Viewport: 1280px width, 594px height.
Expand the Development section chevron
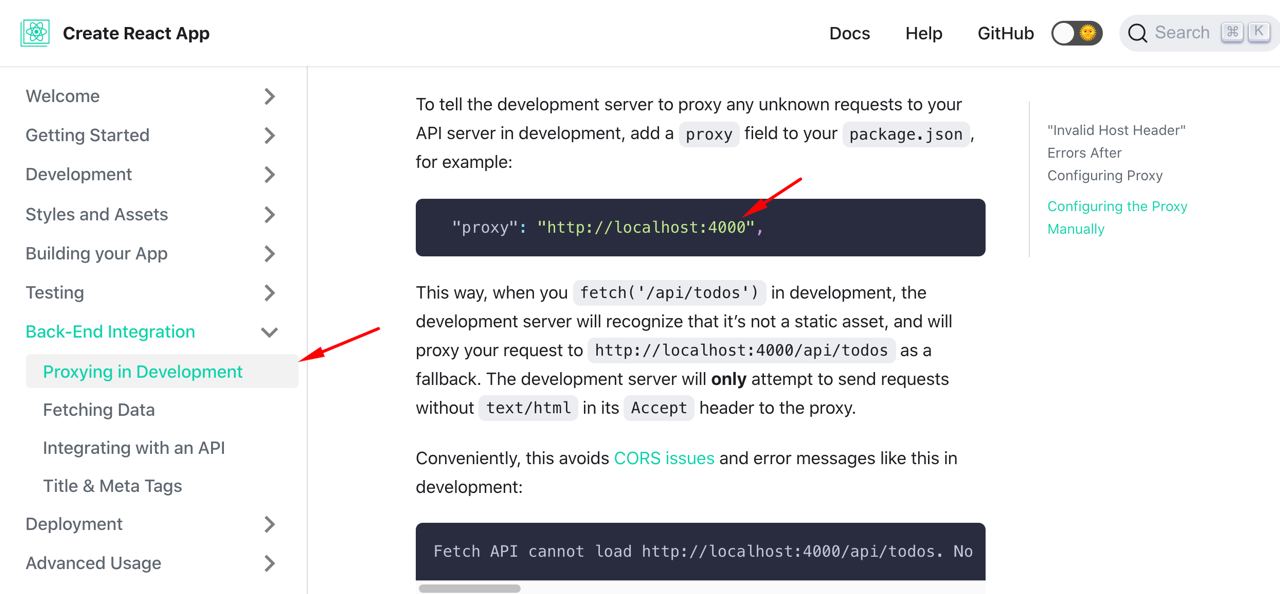point(269,174)
